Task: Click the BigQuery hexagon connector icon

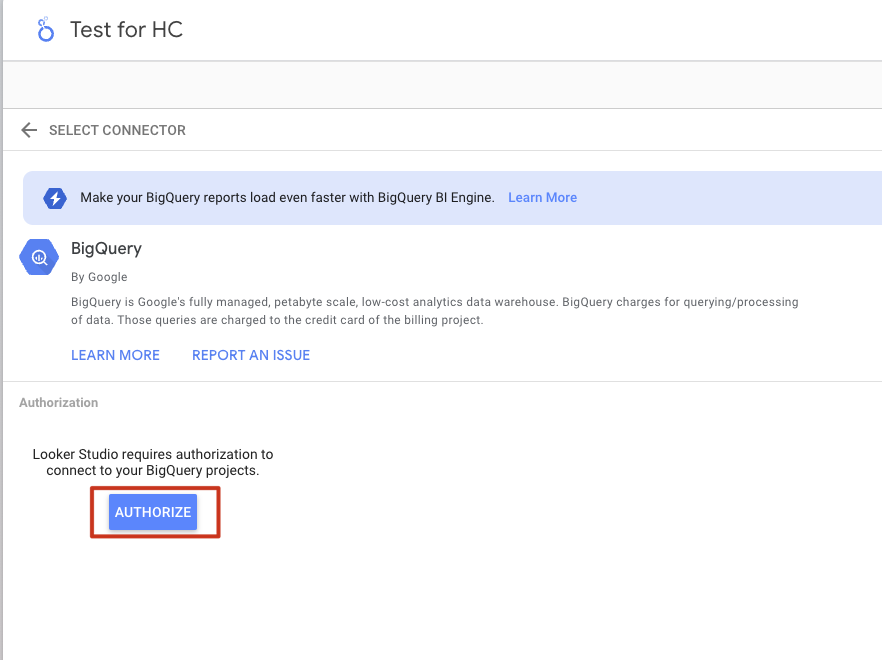Action: point(39,257)
